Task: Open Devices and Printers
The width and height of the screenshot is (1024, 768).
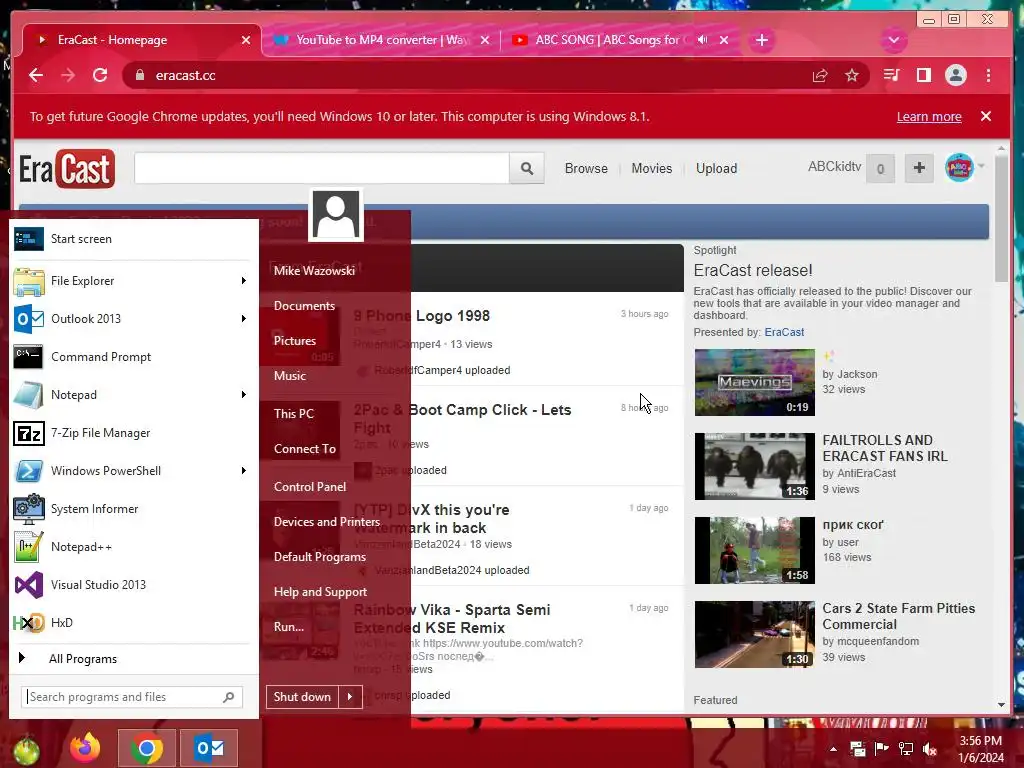Action: pos(327,522)
